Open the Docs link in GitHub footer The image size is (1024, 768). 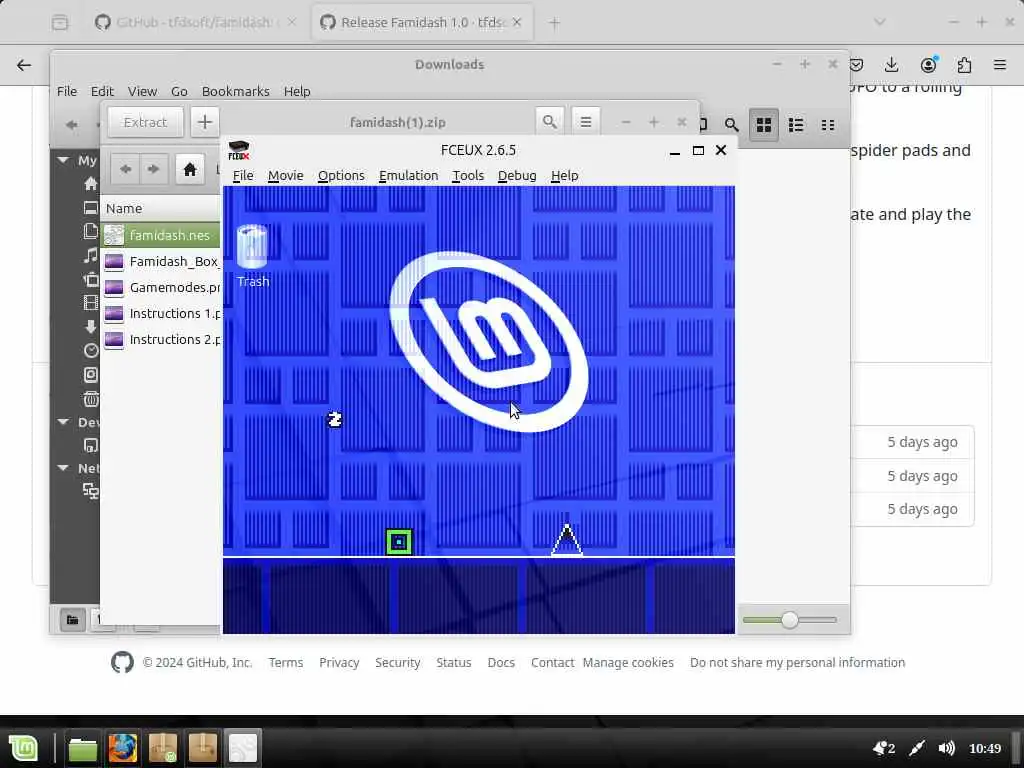coord(501,662)
